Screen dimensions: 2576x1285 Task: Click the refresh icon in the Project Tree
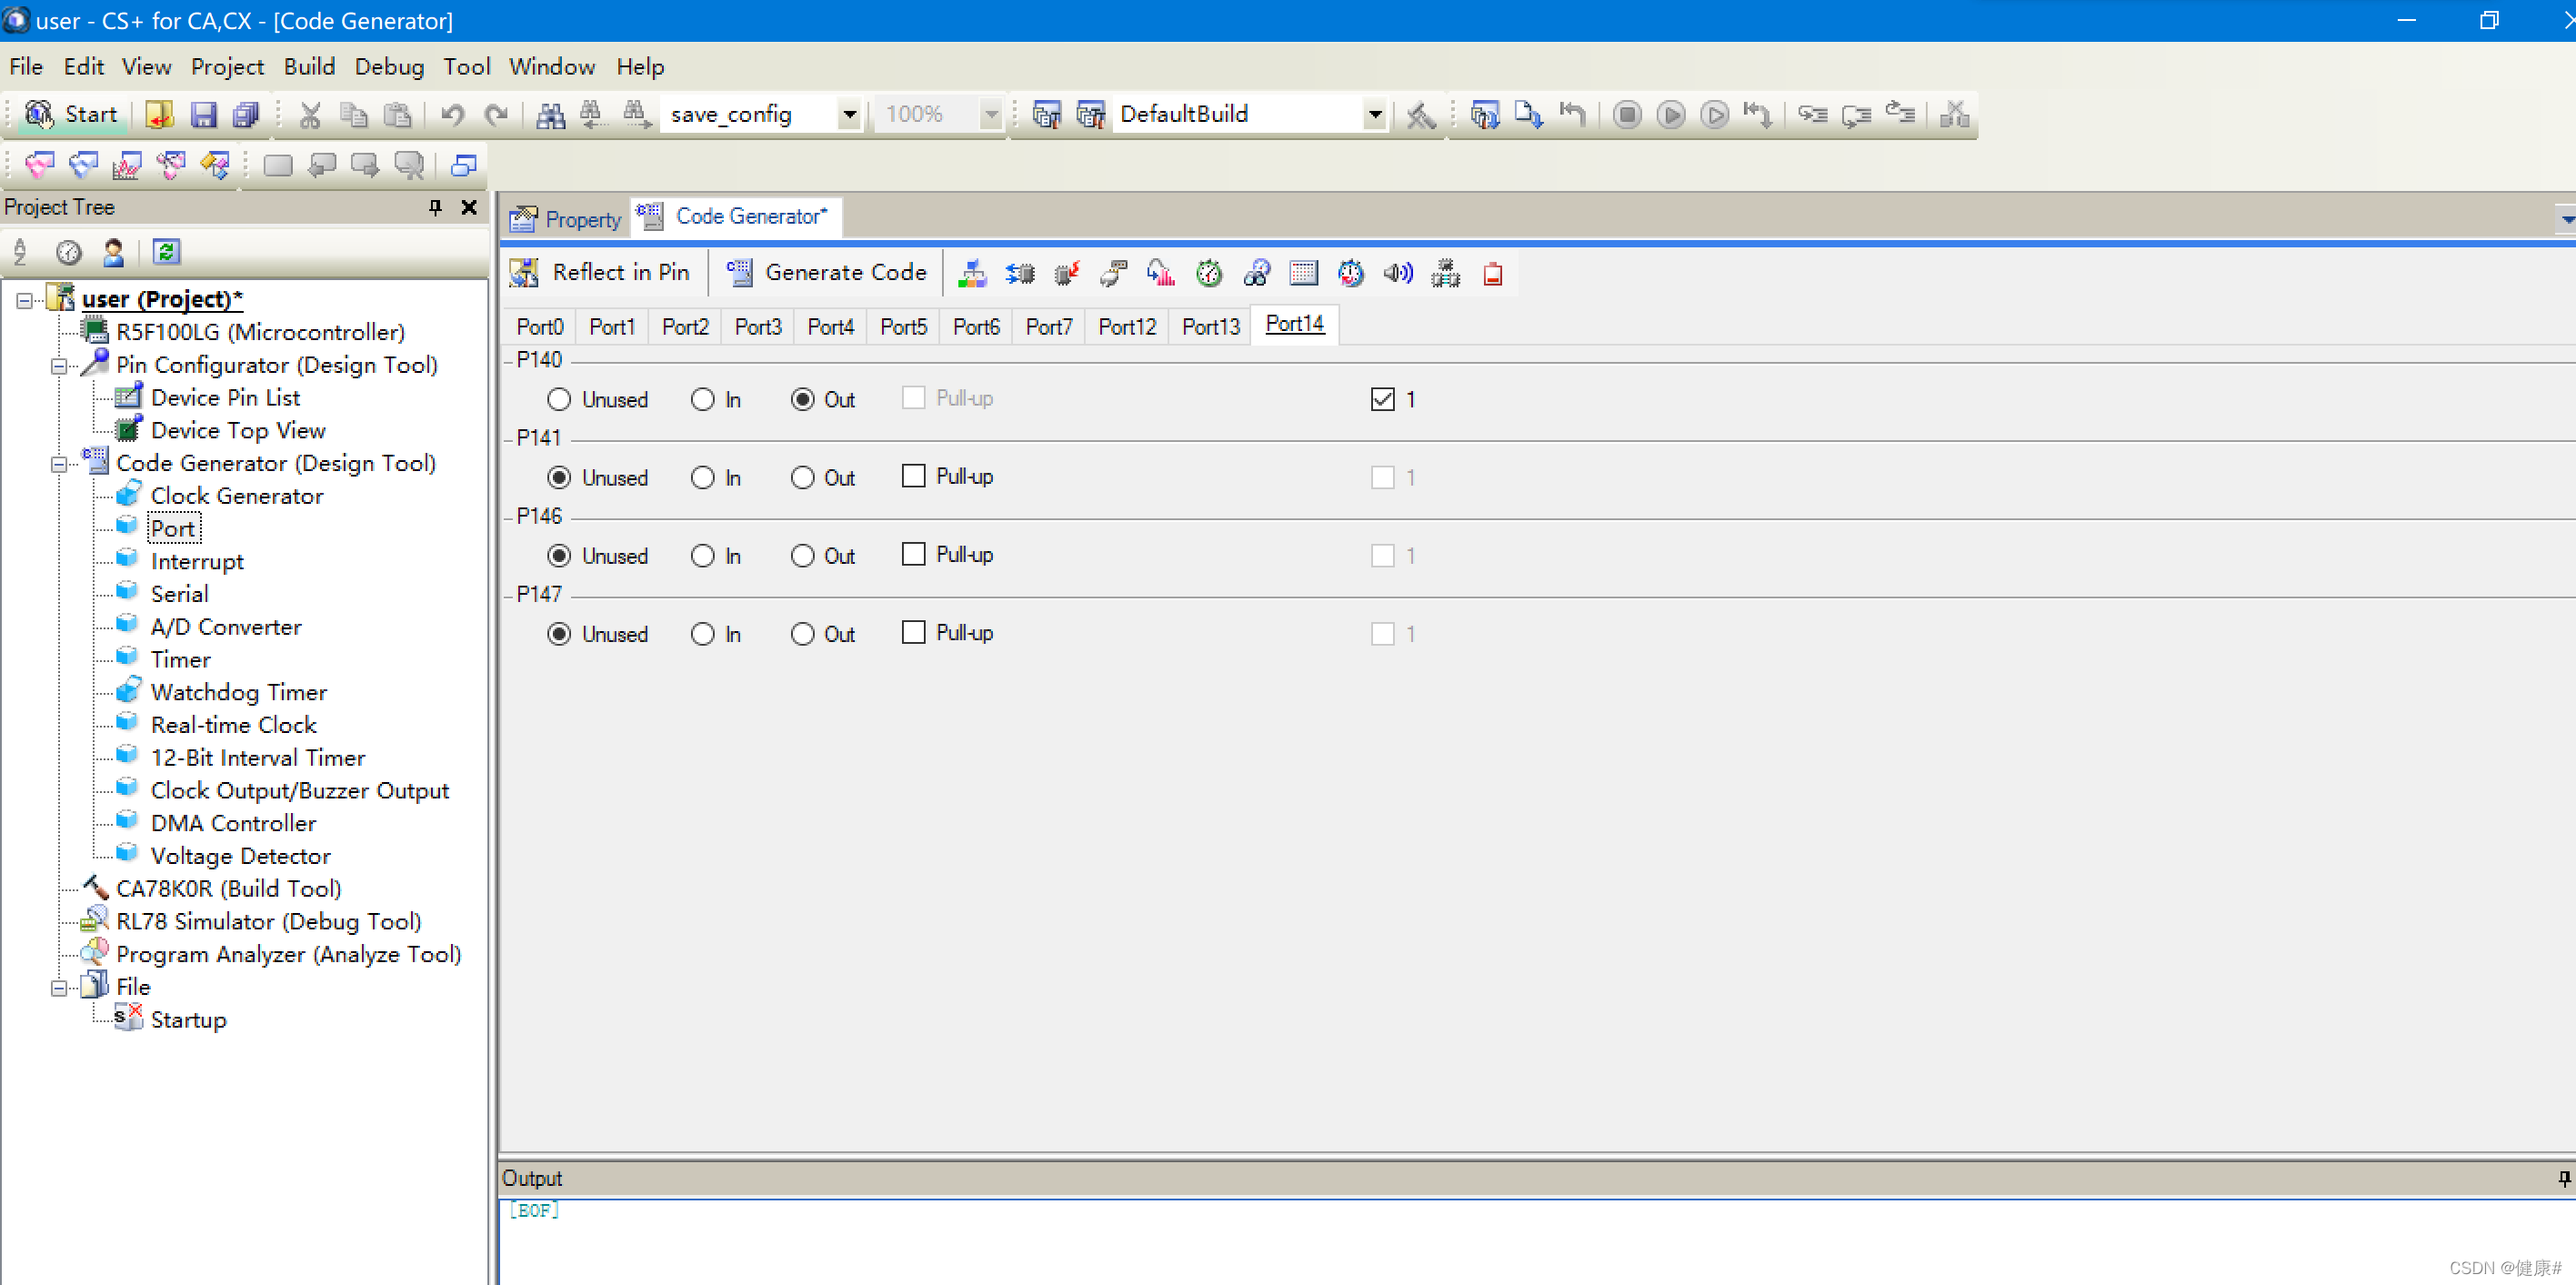click(166, 252)
